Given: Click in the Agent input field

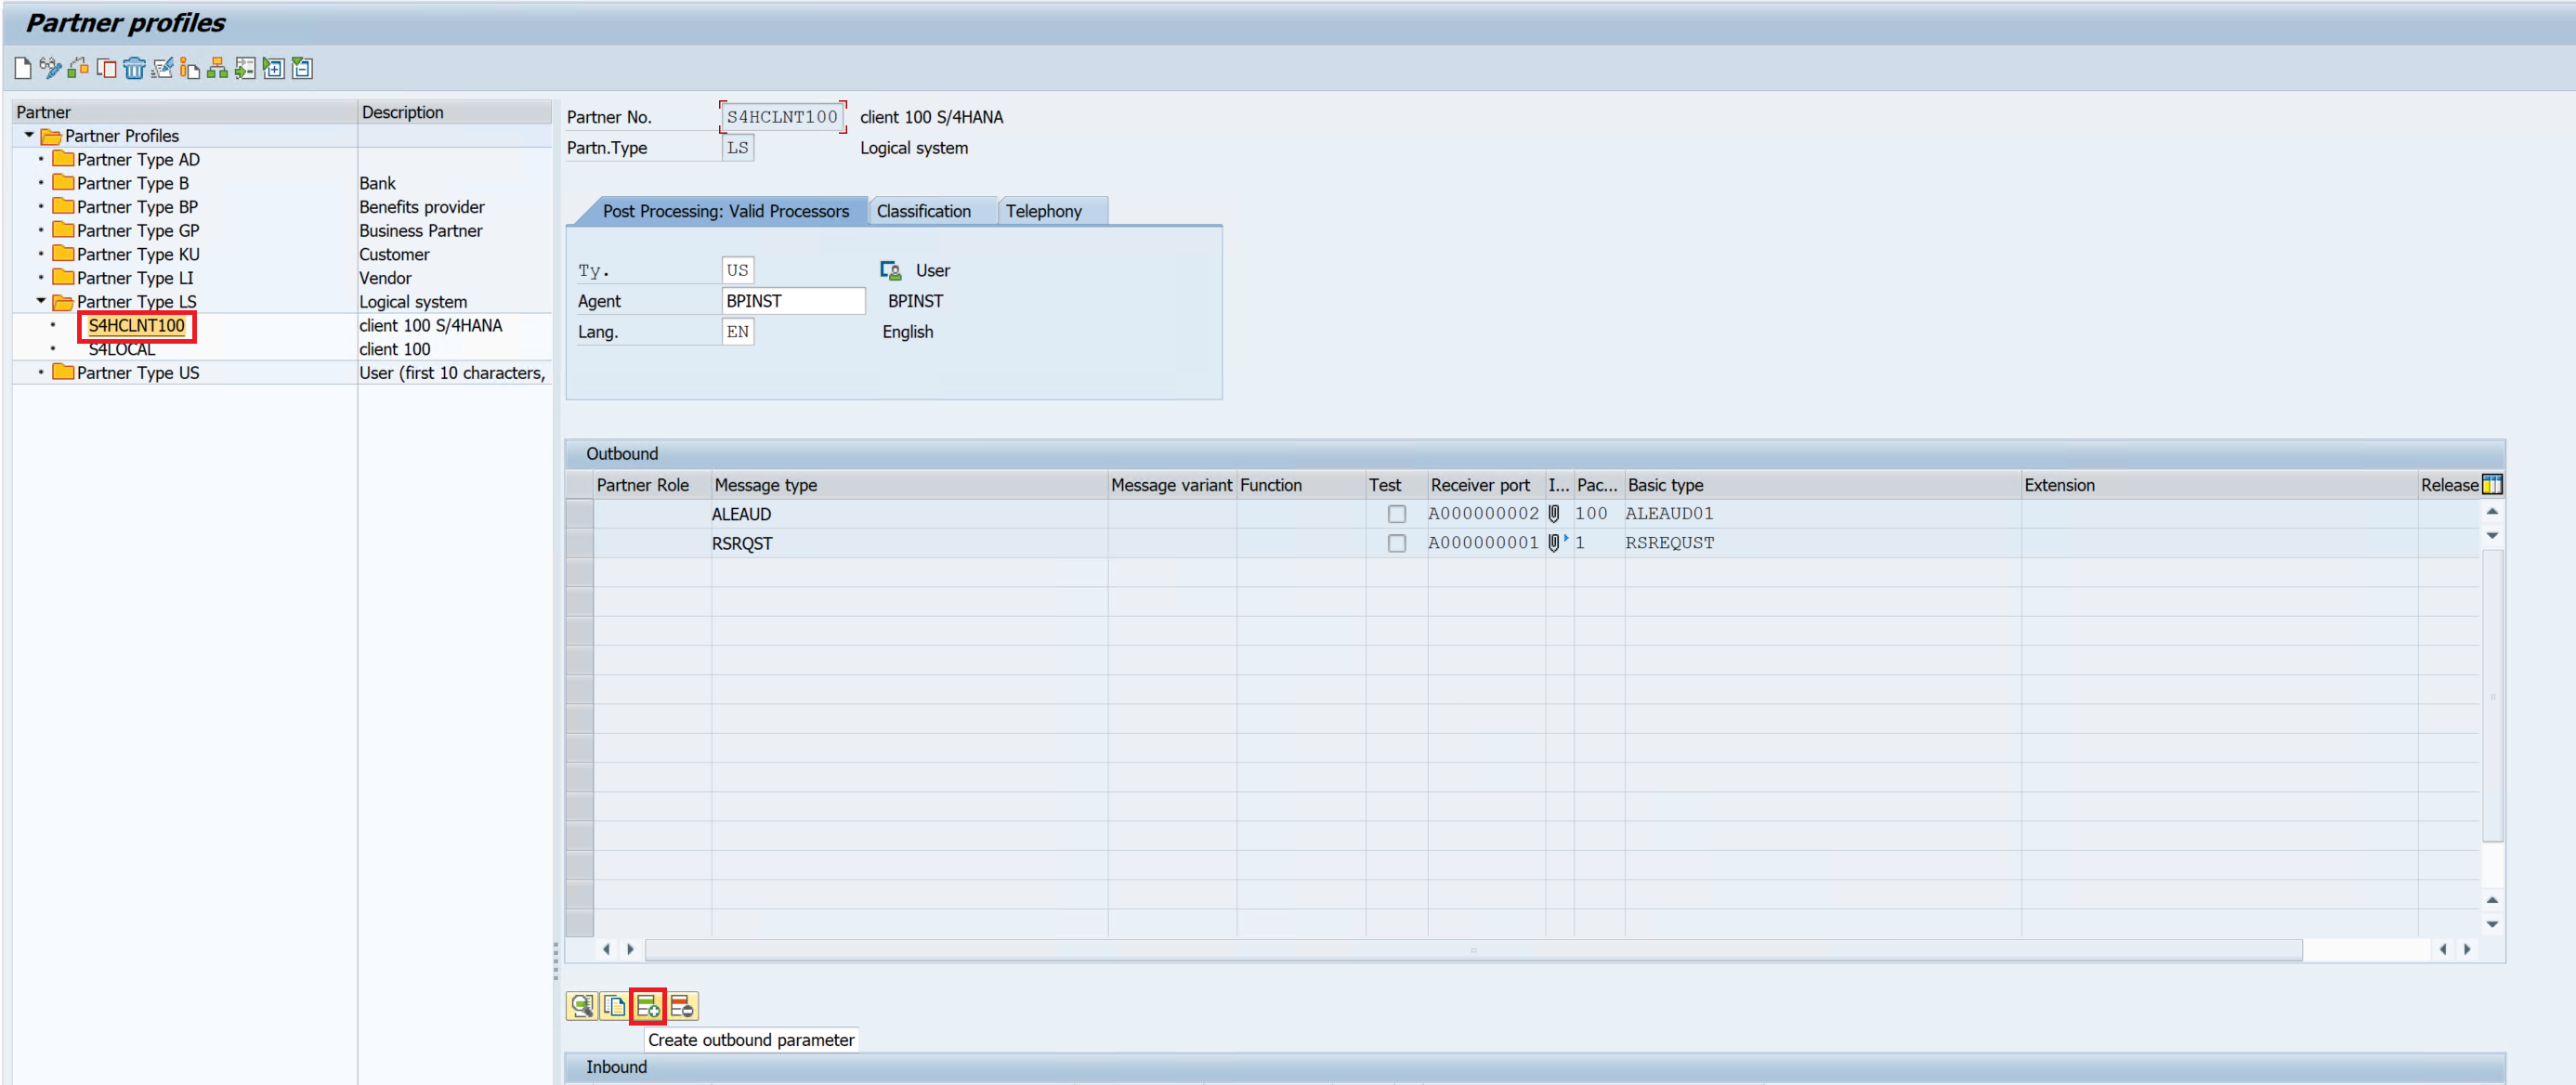Looking at the screenshot, I should (x=793, y=301).
